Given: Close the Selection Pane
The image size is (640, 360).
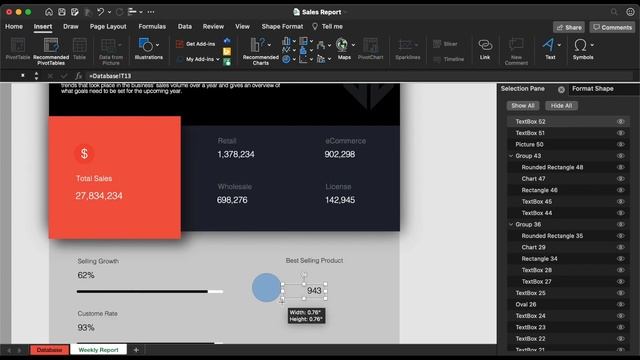Looking at the screenshot, I should (561, 89).
